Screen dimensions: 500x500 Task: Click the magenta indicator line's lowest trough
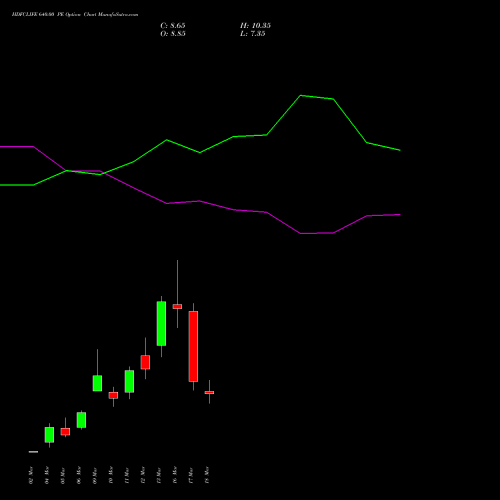coord(301,233)
